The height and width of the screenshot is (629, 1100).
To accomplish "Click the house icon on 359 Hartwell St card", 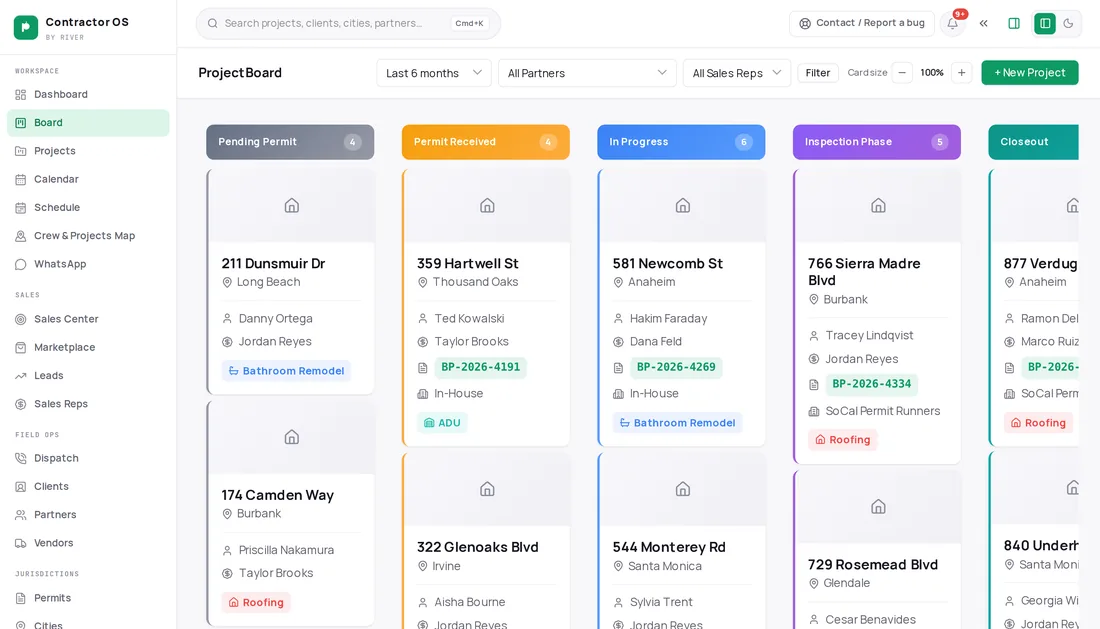I will pos(487,205).
